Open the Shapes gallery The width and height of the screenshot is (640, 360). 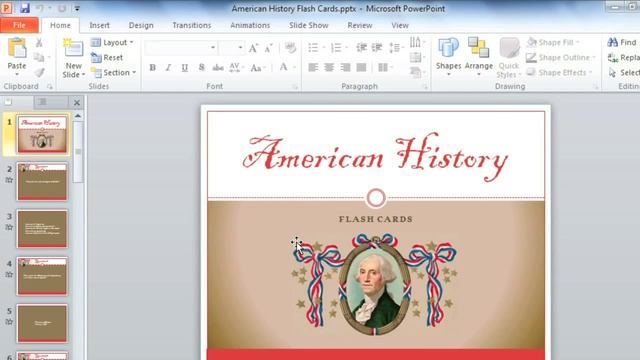click(448, 56)
